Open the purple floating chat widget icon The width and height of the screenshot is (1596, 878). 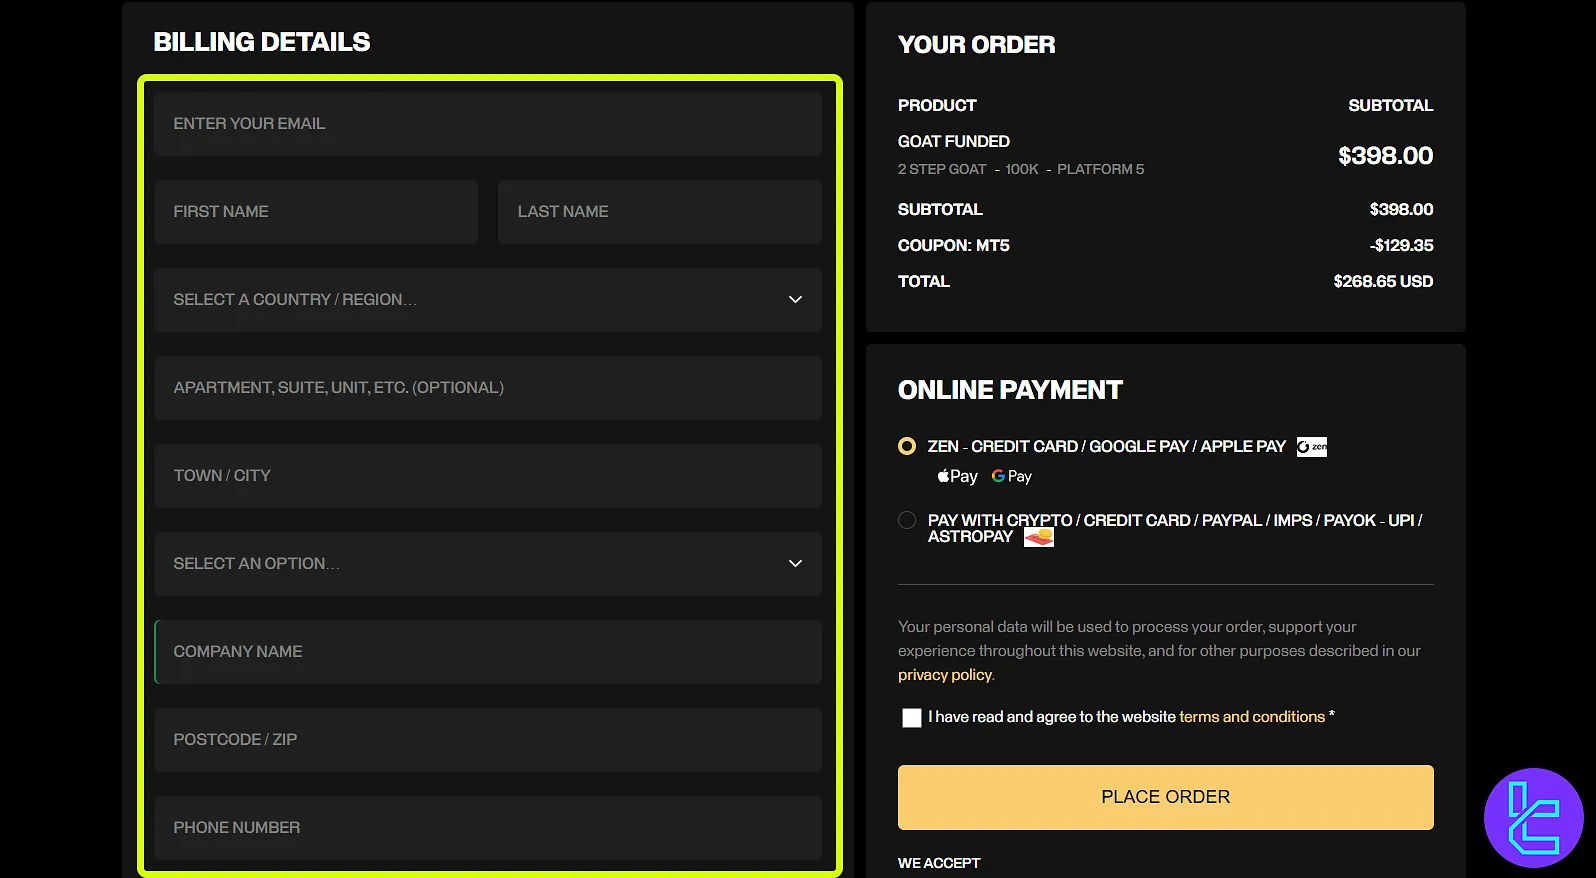1533,817
